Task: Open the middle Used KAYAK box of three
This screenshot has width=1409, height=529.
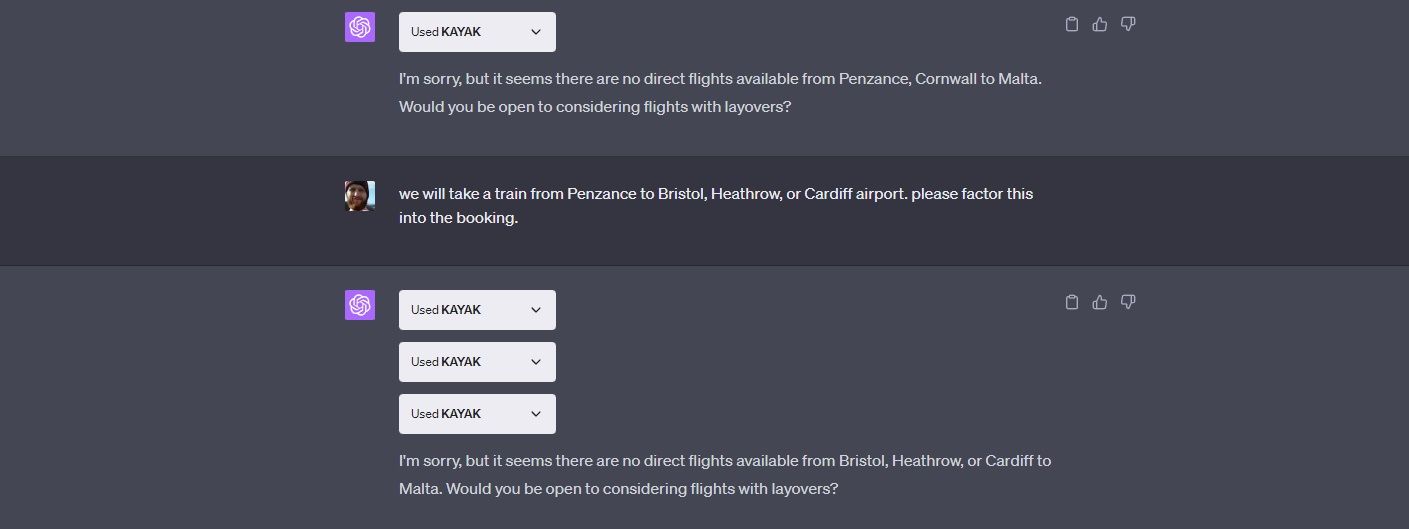Action: [476, 362]
